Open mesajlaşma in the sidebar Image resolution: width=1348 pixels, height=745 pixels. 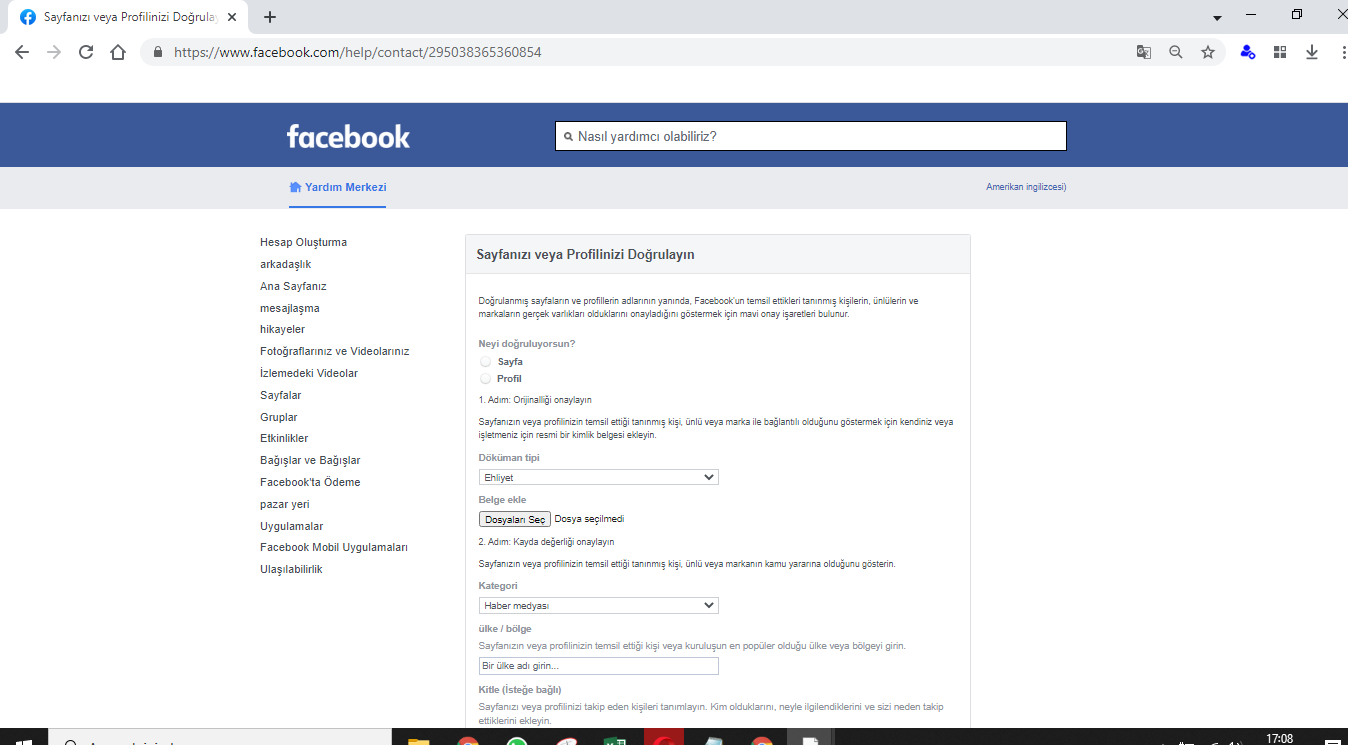pyautogui.click(x=290, y=308)
